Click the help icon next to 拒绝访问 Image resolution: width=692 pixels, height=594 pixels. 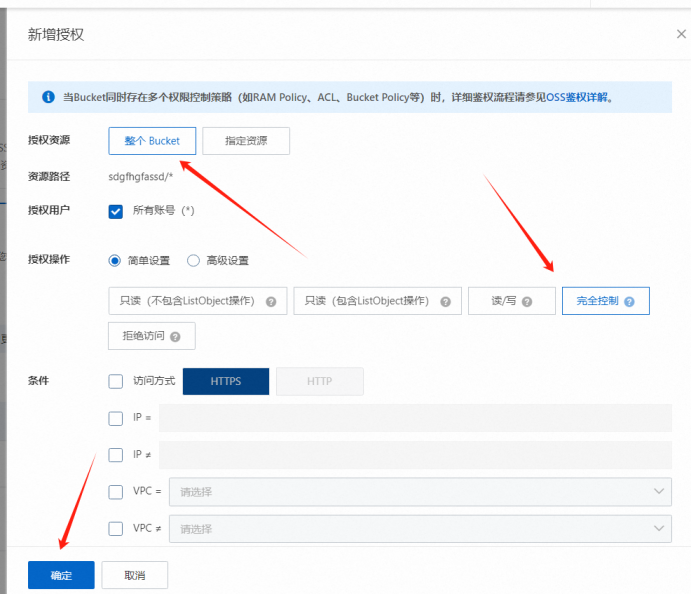tap(175, 337)
